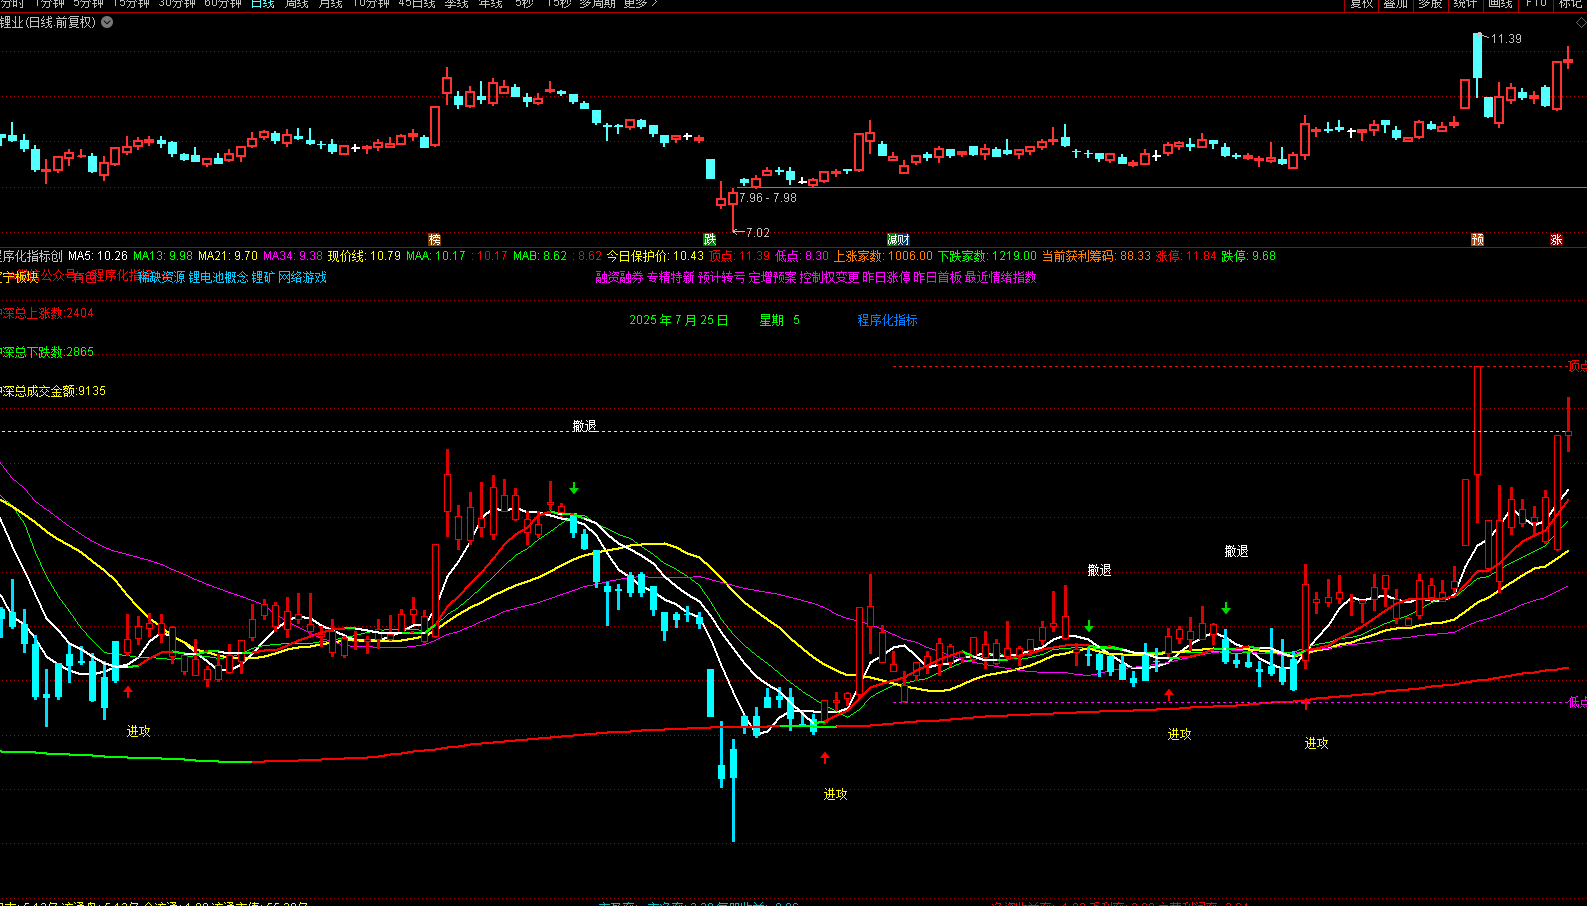Open the 多周期 multi-period option

coord(597,4)
